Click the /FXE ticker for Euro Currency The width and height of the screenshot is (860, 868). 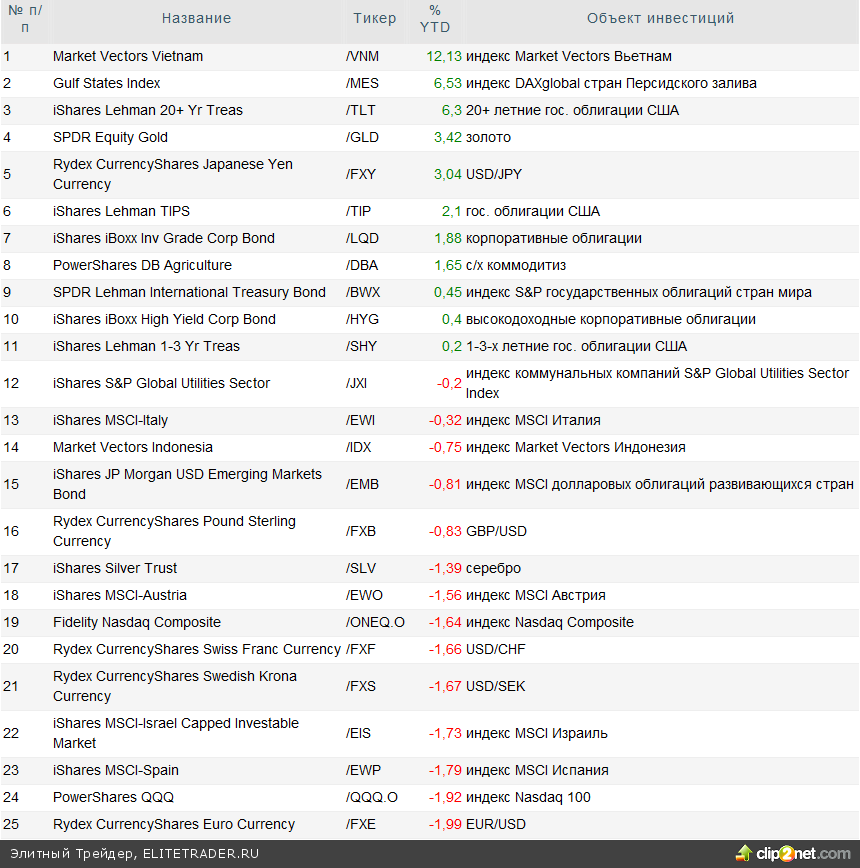point(361,824)
